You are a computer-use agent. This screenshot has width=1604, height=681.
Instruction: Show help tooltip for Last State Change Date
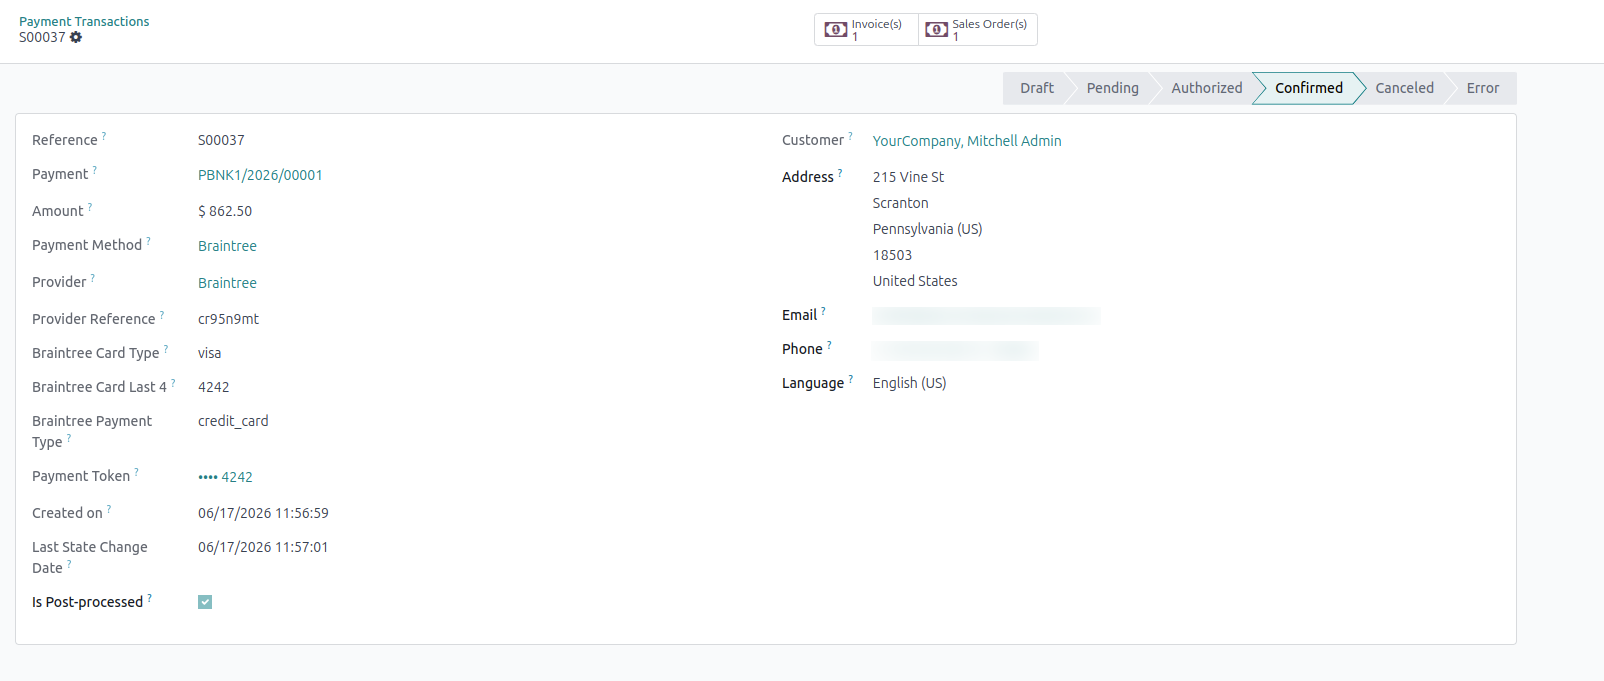click(69, 564)
